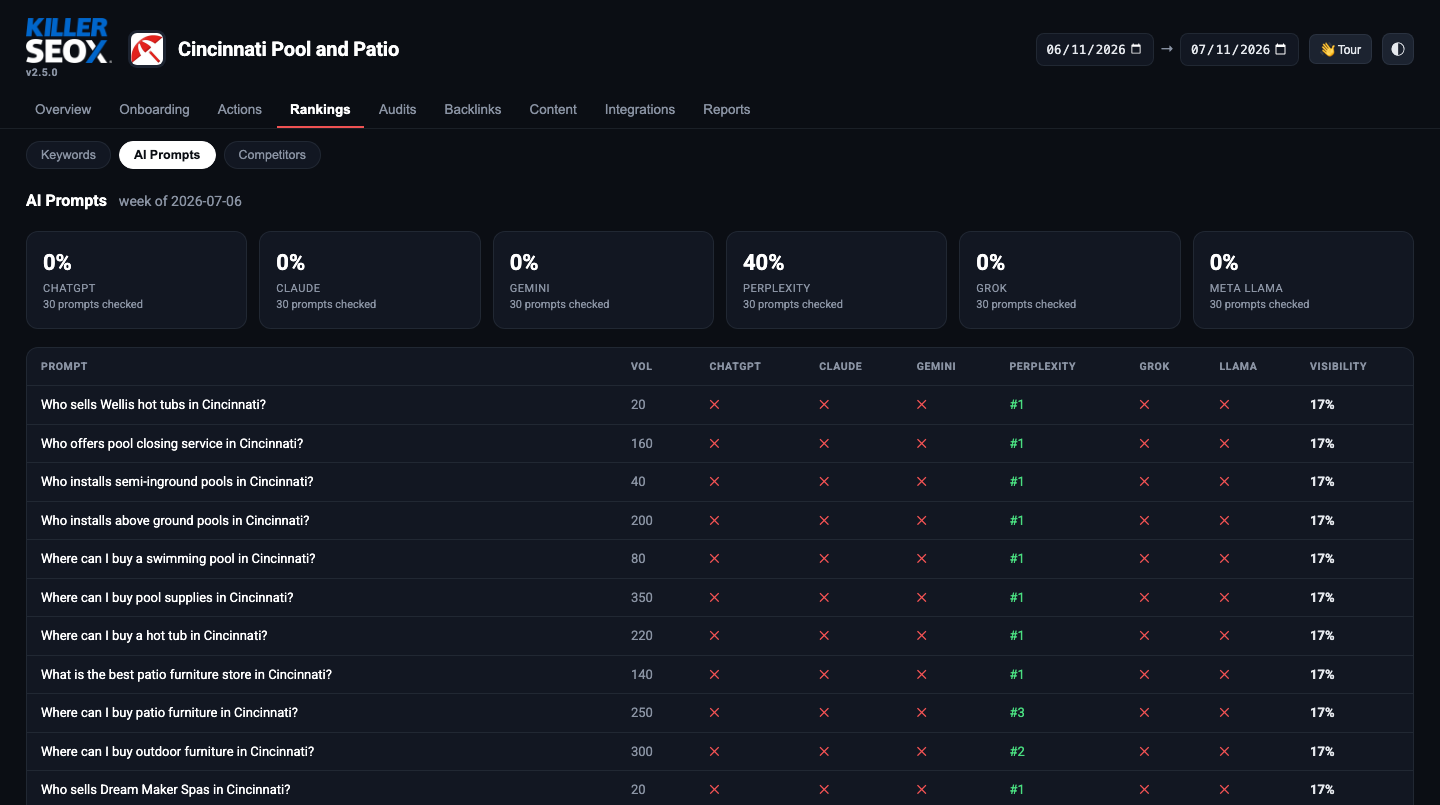
Task: Click prompt "Who installs above ground pools in Cincinnati?"
Action: [175, 520]
